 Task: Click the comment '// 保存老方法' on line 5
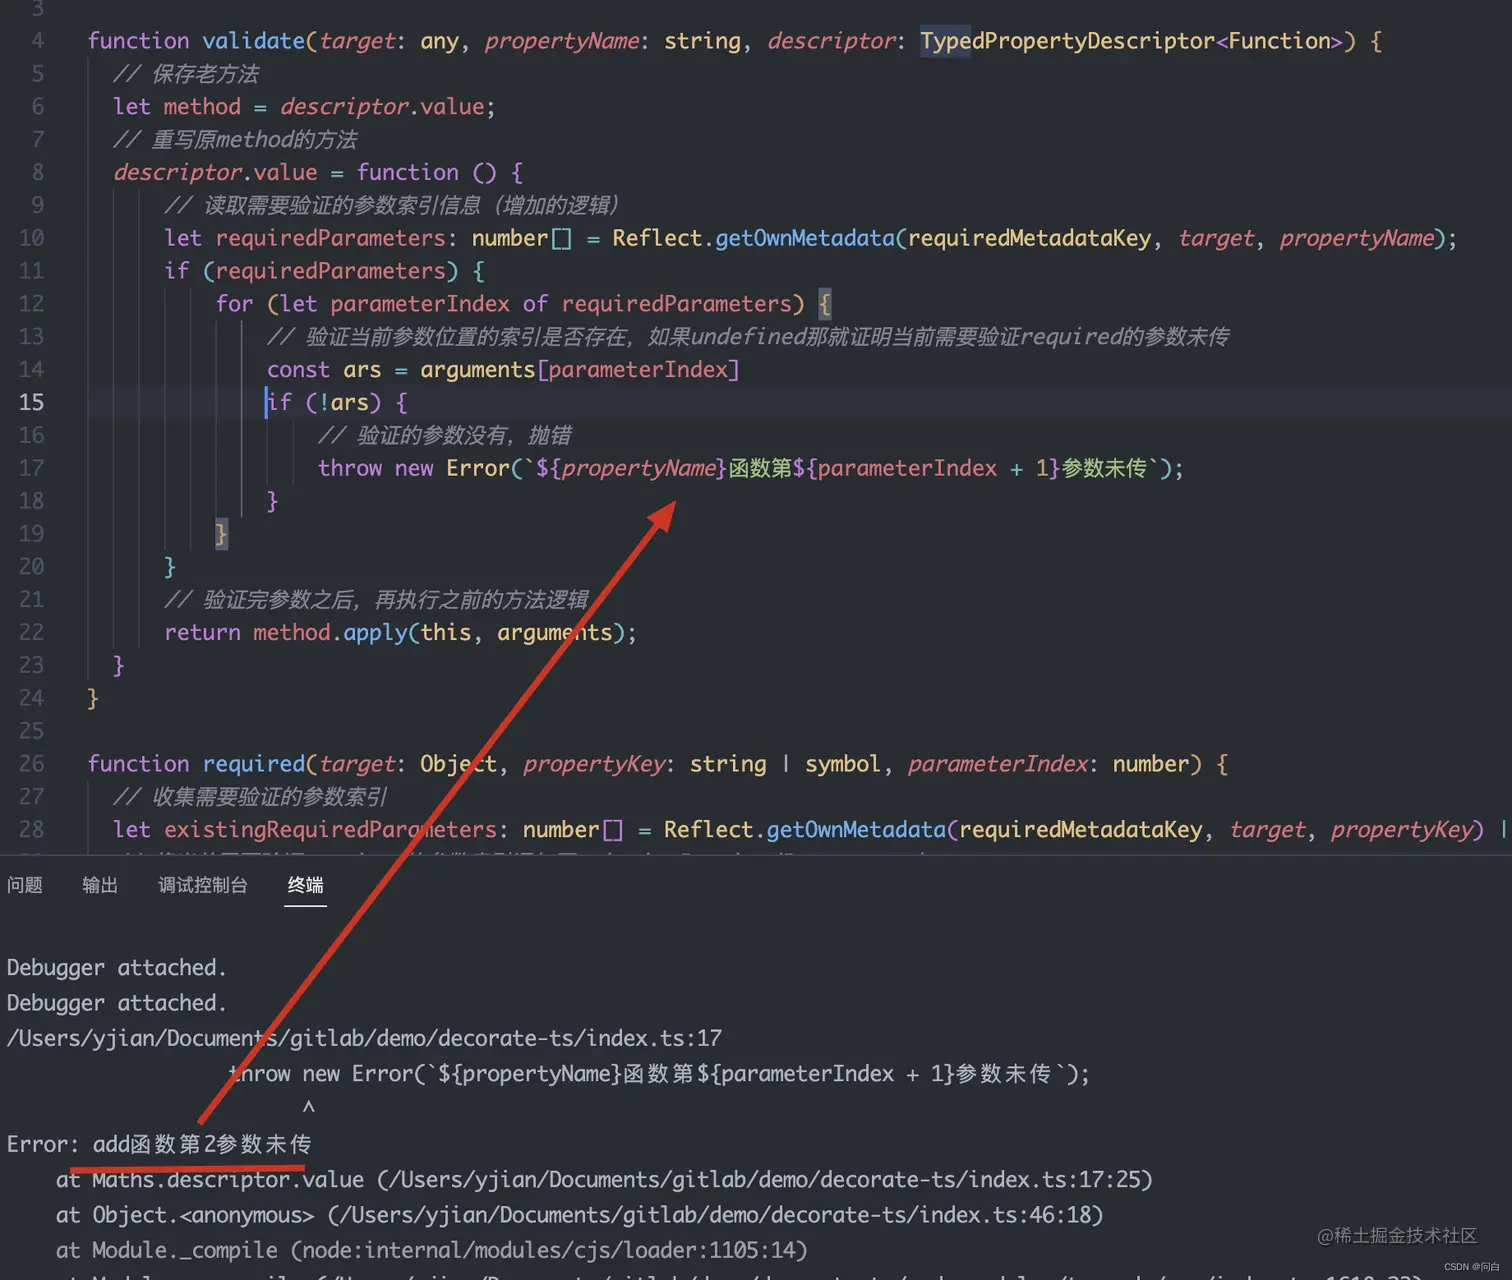tap(186, 74)
